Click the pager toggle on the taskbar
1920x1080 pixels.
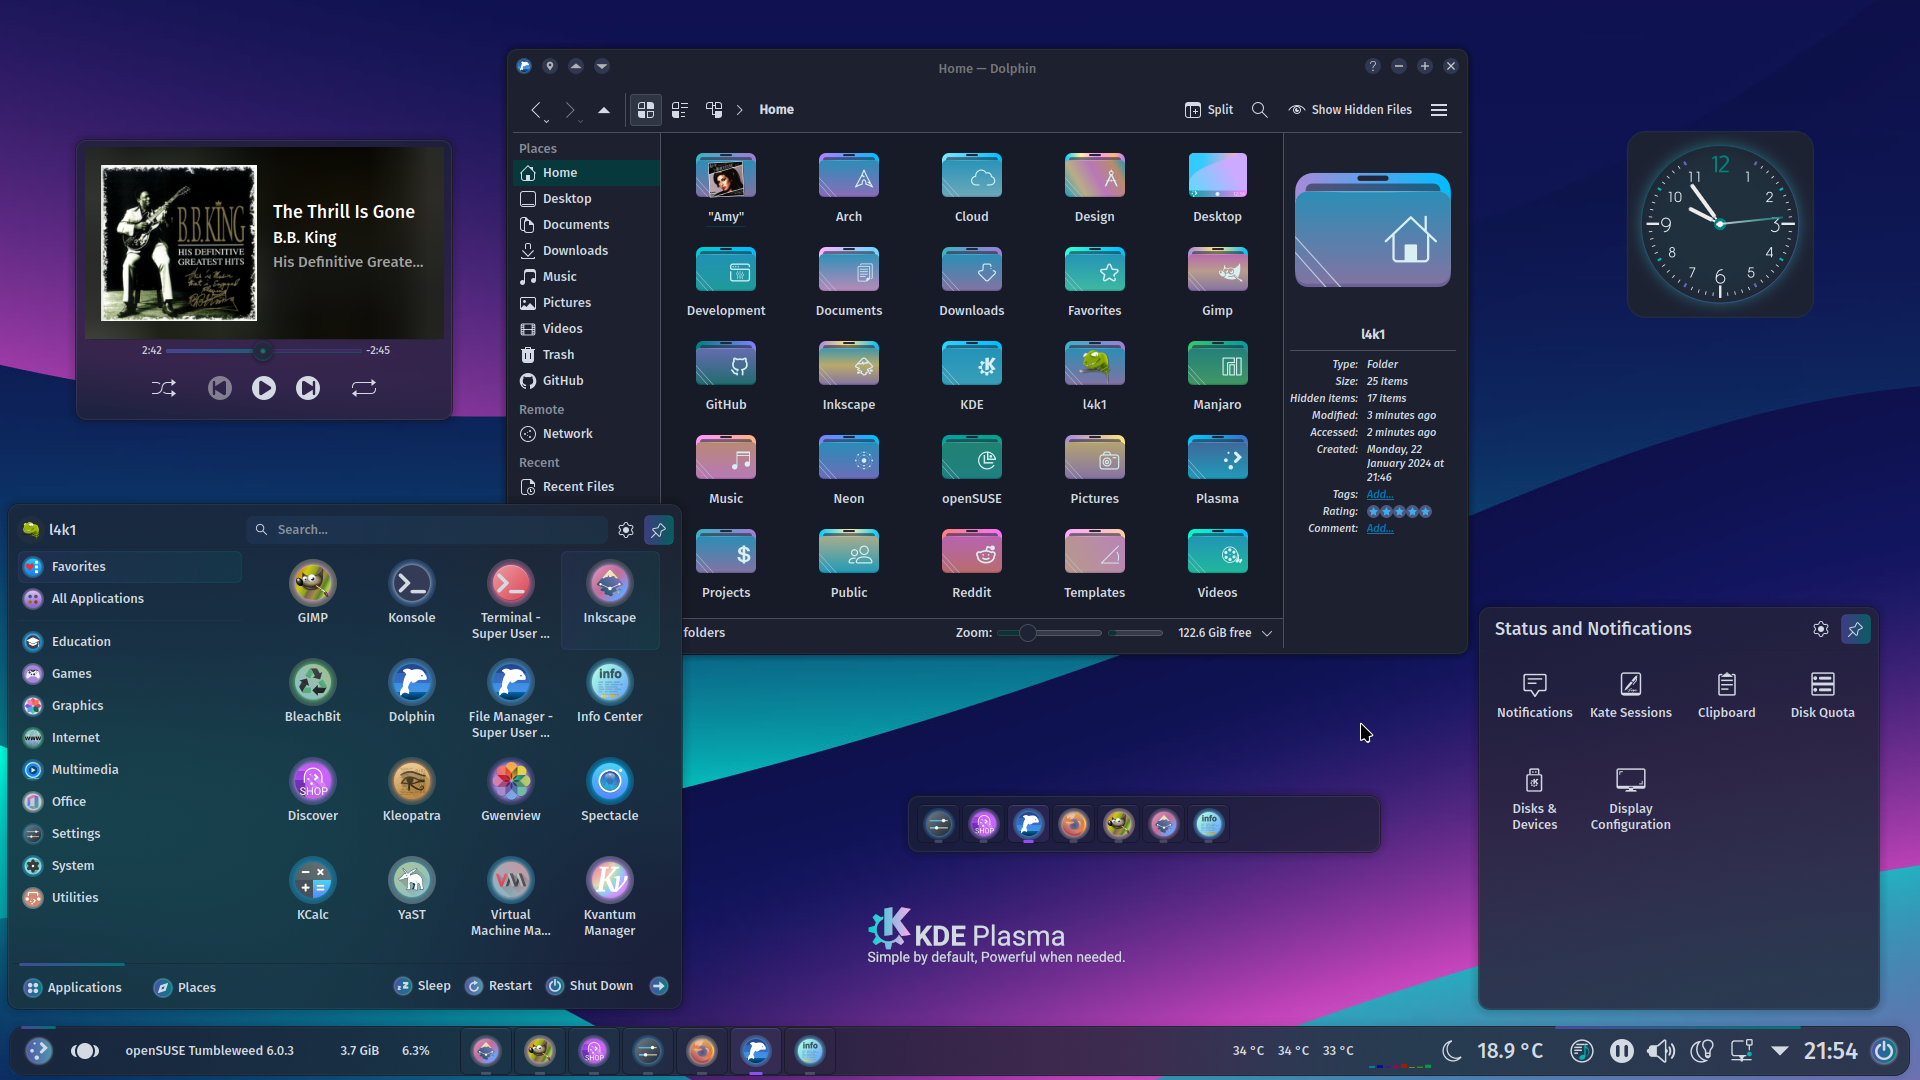pyautogui.click(x=85, y=1051)
